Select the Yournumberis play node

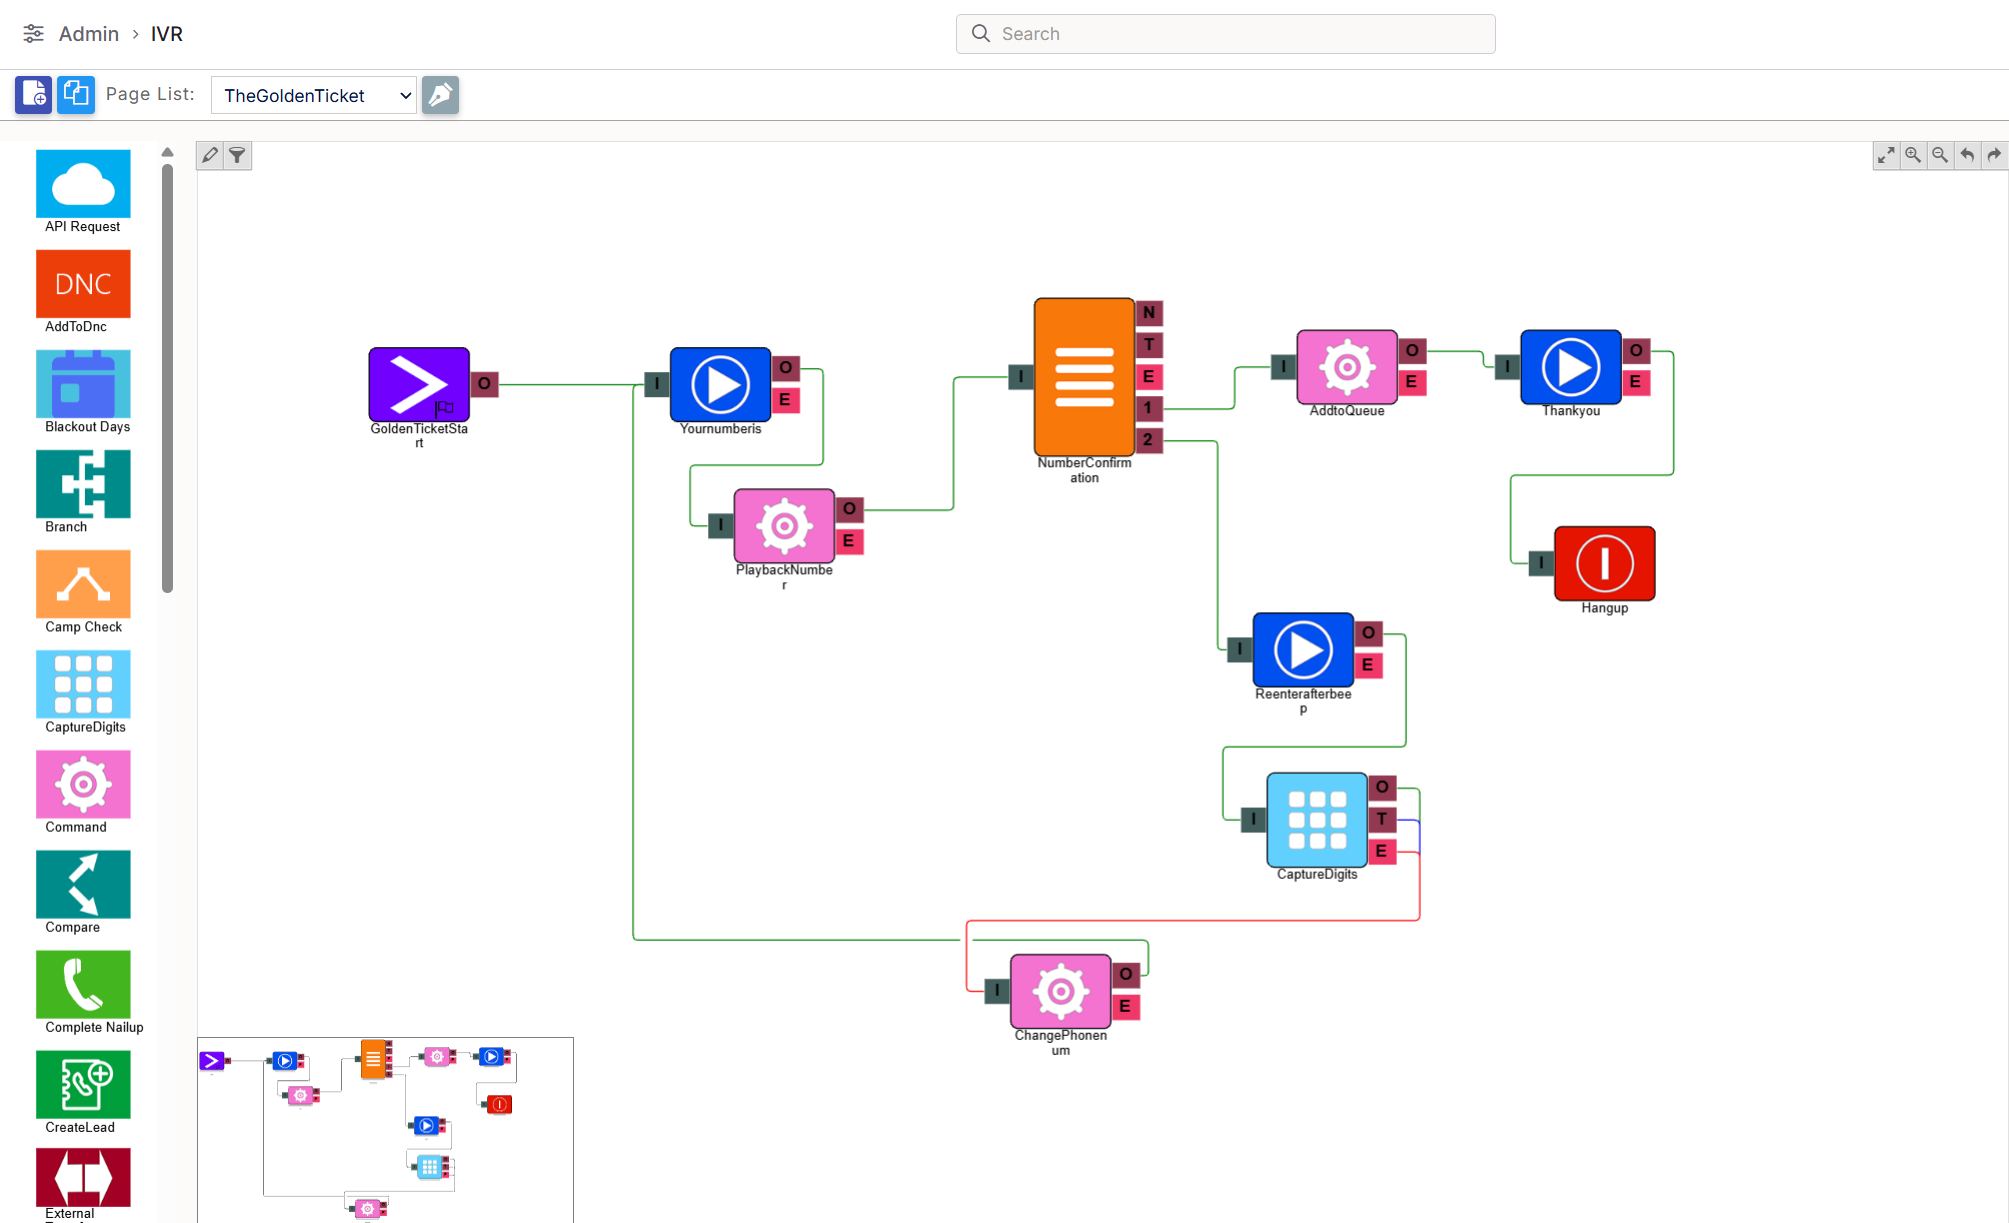(x=720, y=384)
